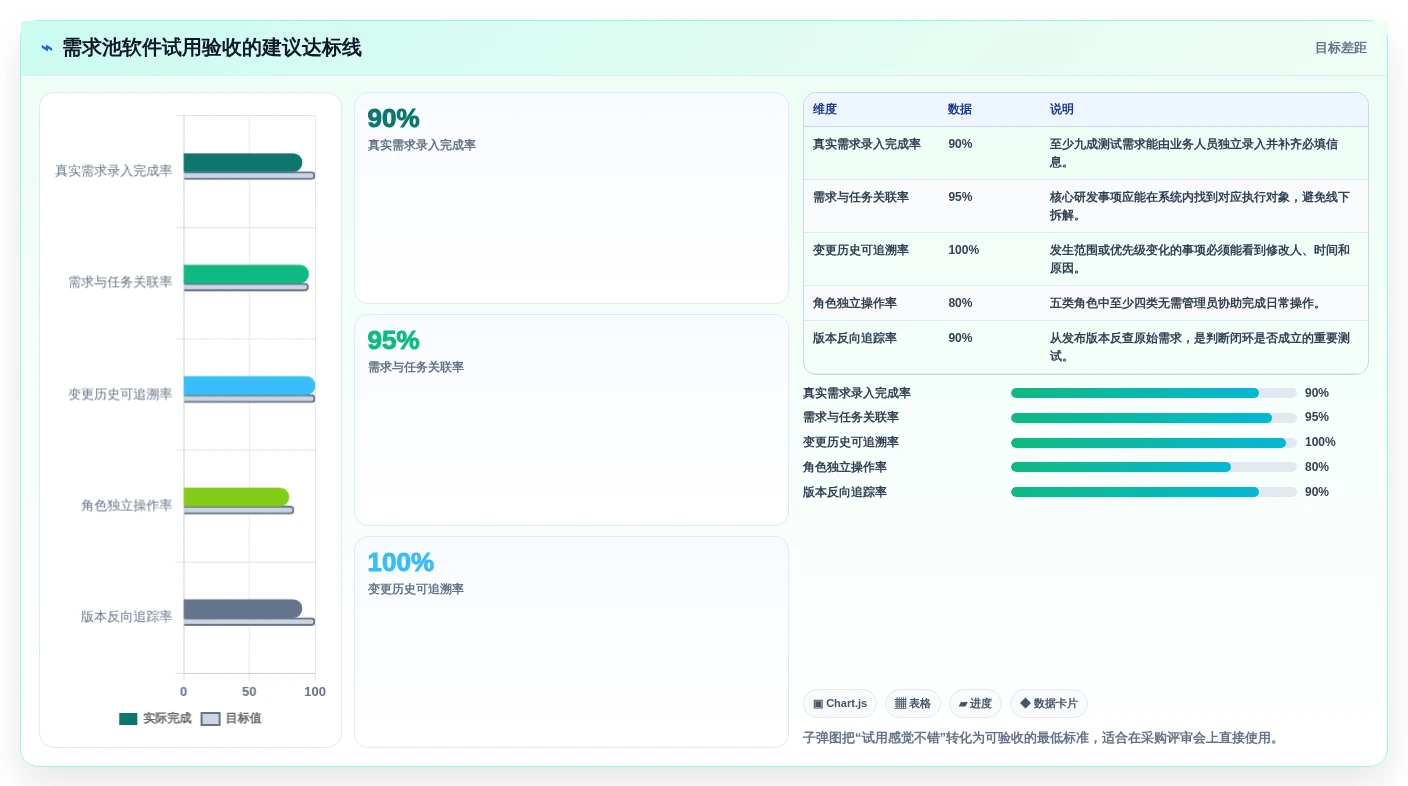The image size is (1408, 786).
Task: Click the 变更历史可追溯率 progress bar at 100%
Action: tap(1154, 443)
